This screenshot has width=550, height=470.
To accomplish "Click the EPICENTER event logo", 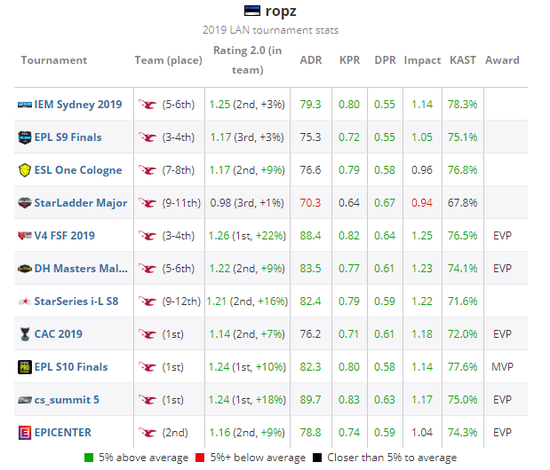I will point(25,432).
